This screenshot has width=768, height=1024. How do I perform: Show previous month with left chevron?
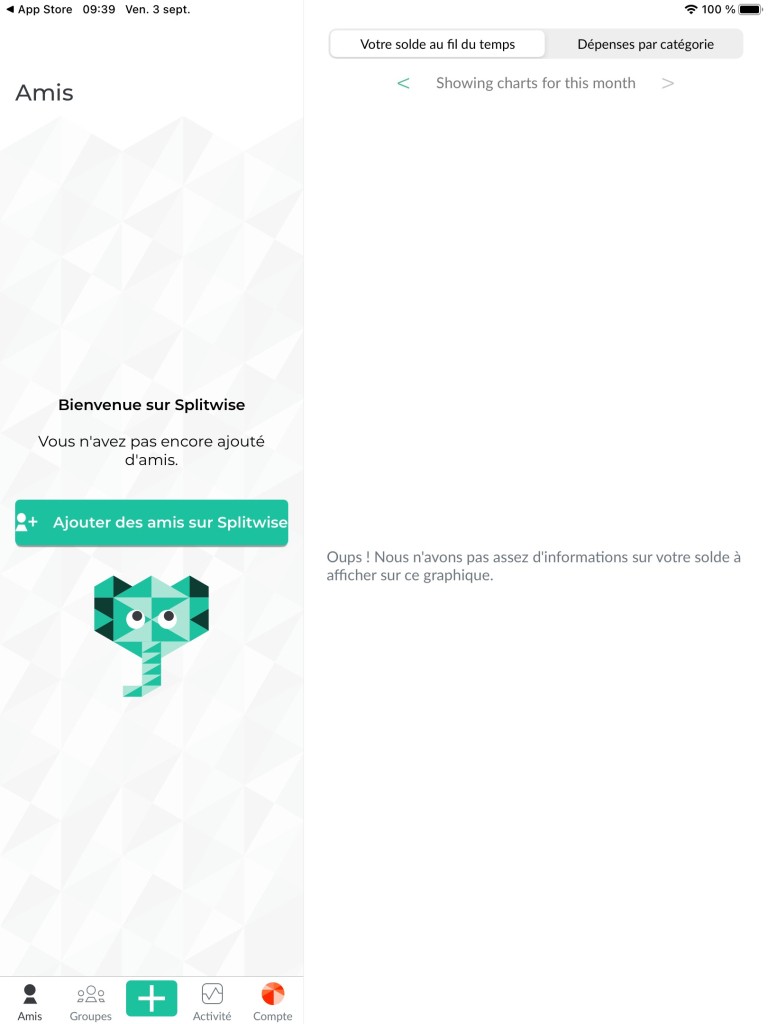(404, 83)
